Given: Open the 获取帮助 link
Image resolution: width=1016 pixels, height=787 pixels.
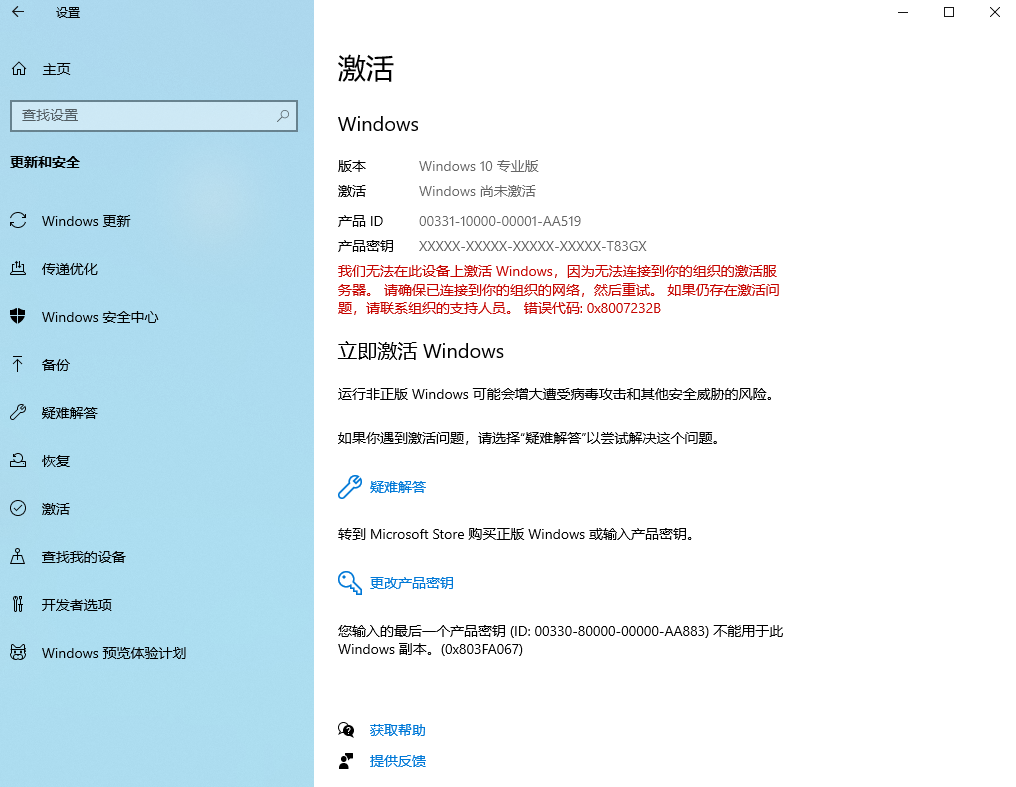Looking at the screenshot, I should (397, 730).
